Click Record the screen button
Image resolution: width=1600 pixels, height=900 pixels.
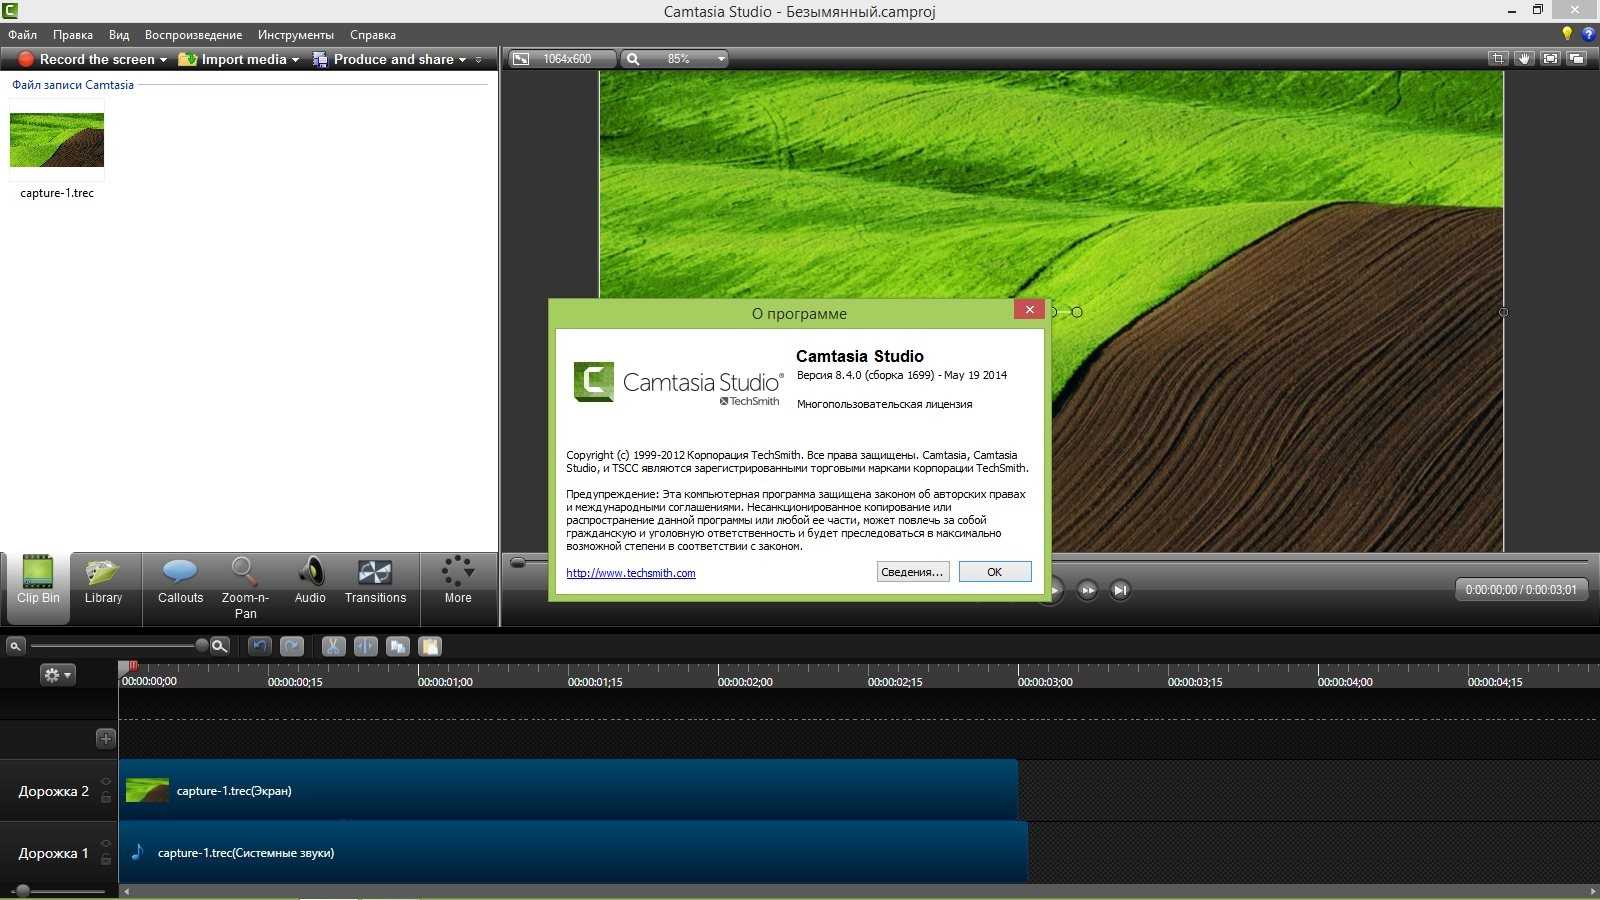pyautogui.click(x=87, y=60)
